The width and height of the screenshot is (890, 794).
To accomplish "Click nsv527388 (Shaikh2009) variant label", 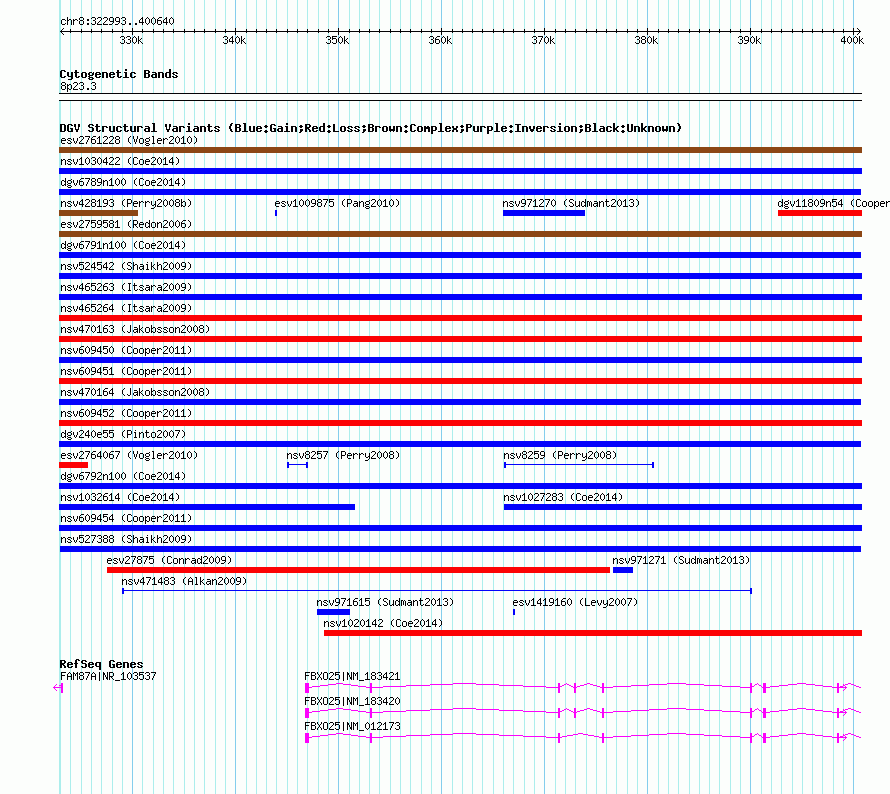I will 126,539.
